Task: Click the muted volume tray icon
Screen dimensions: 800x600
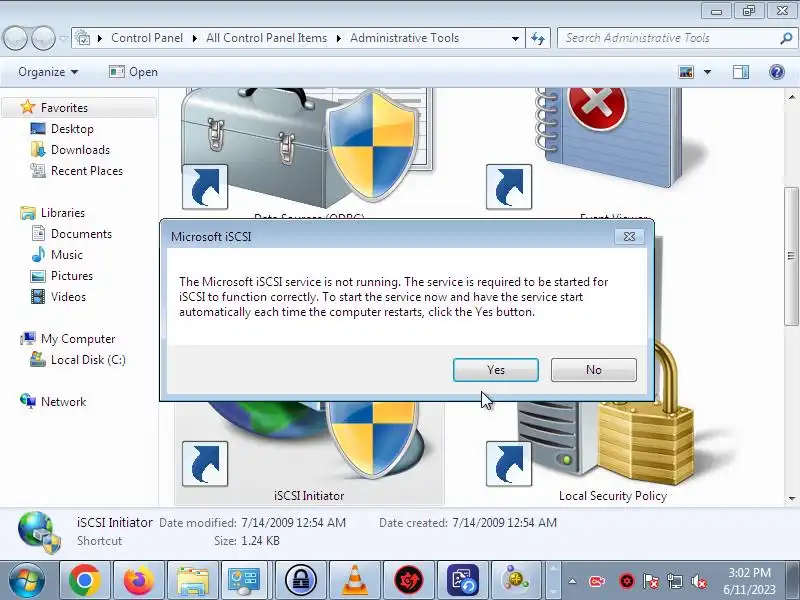Action: tap(698, 581)
